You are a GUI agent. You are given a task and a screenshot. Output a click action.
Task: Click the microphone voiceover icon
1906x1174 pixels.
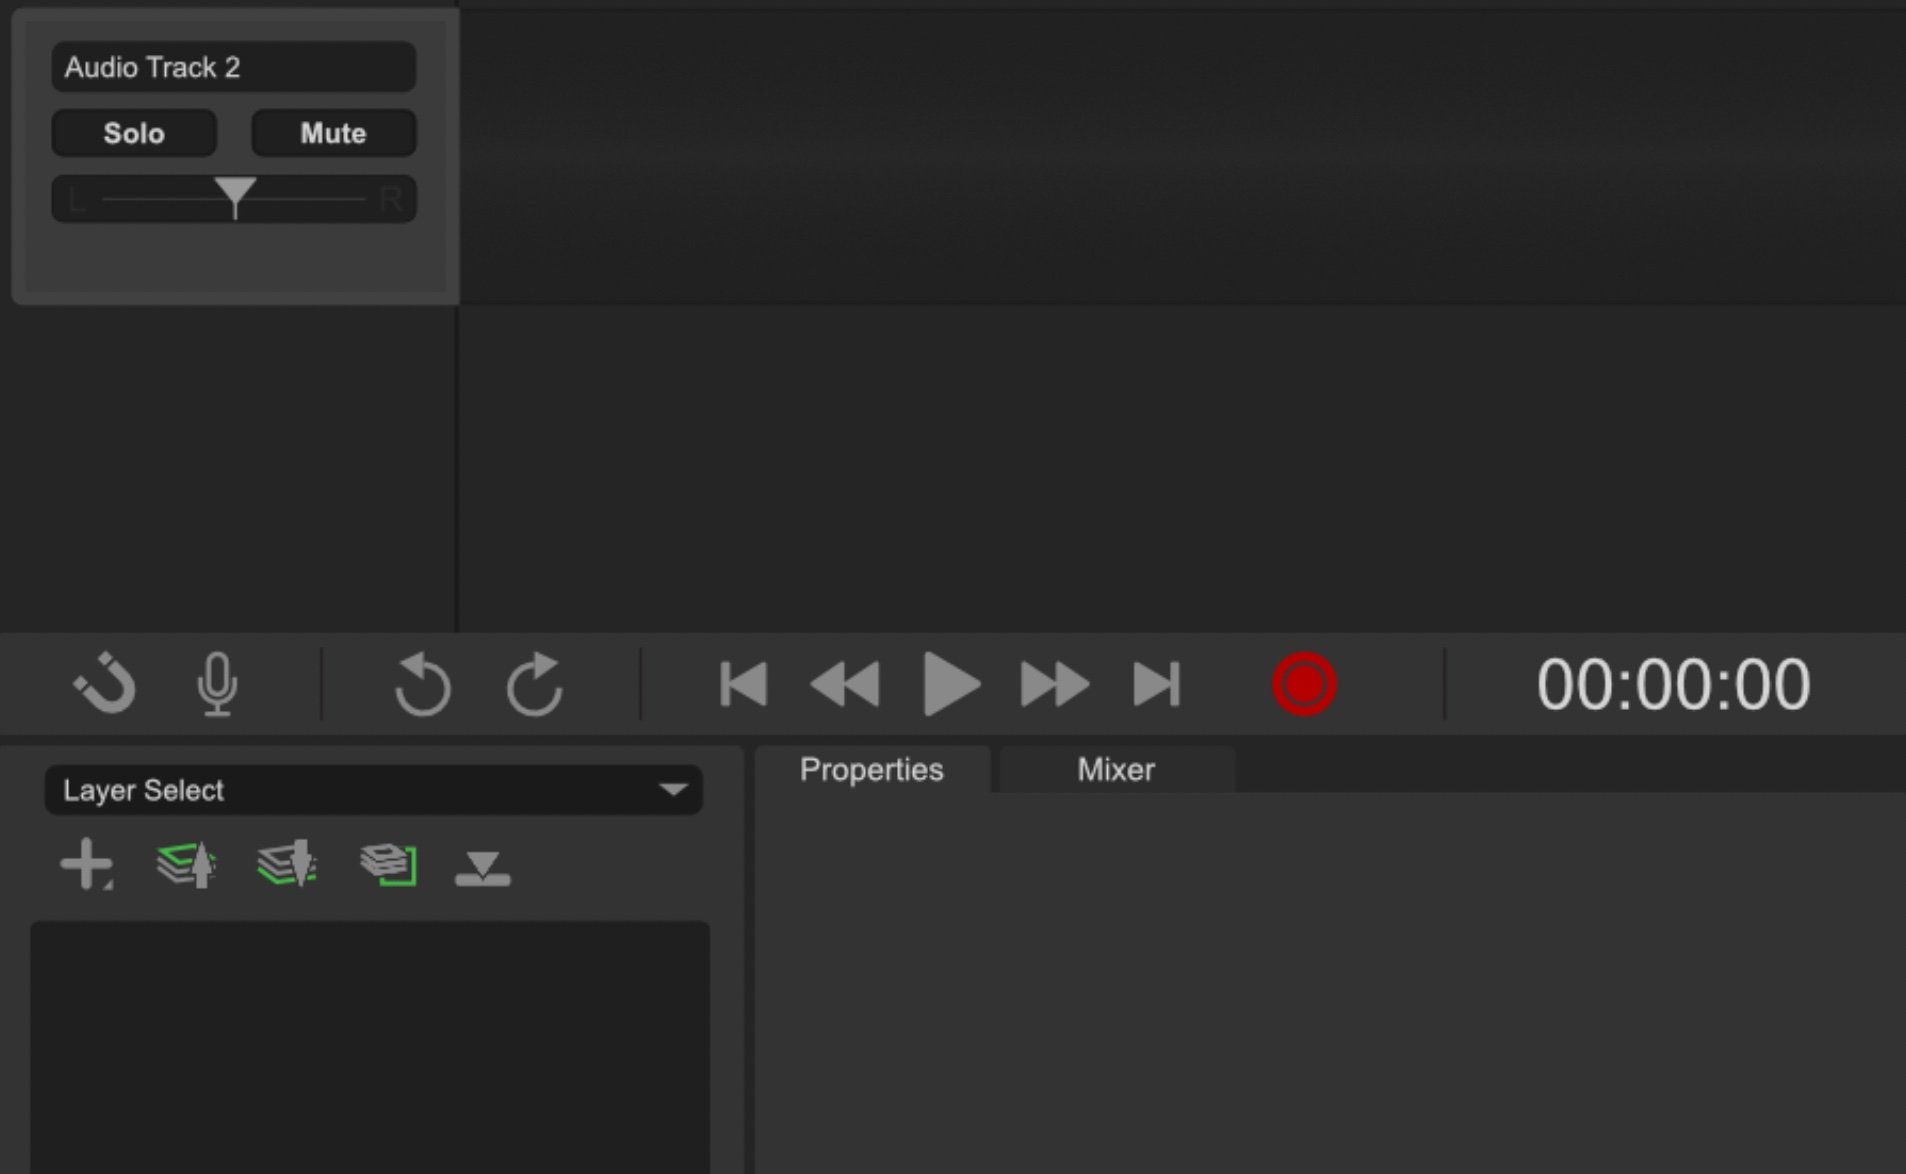[x=217, y=684]
